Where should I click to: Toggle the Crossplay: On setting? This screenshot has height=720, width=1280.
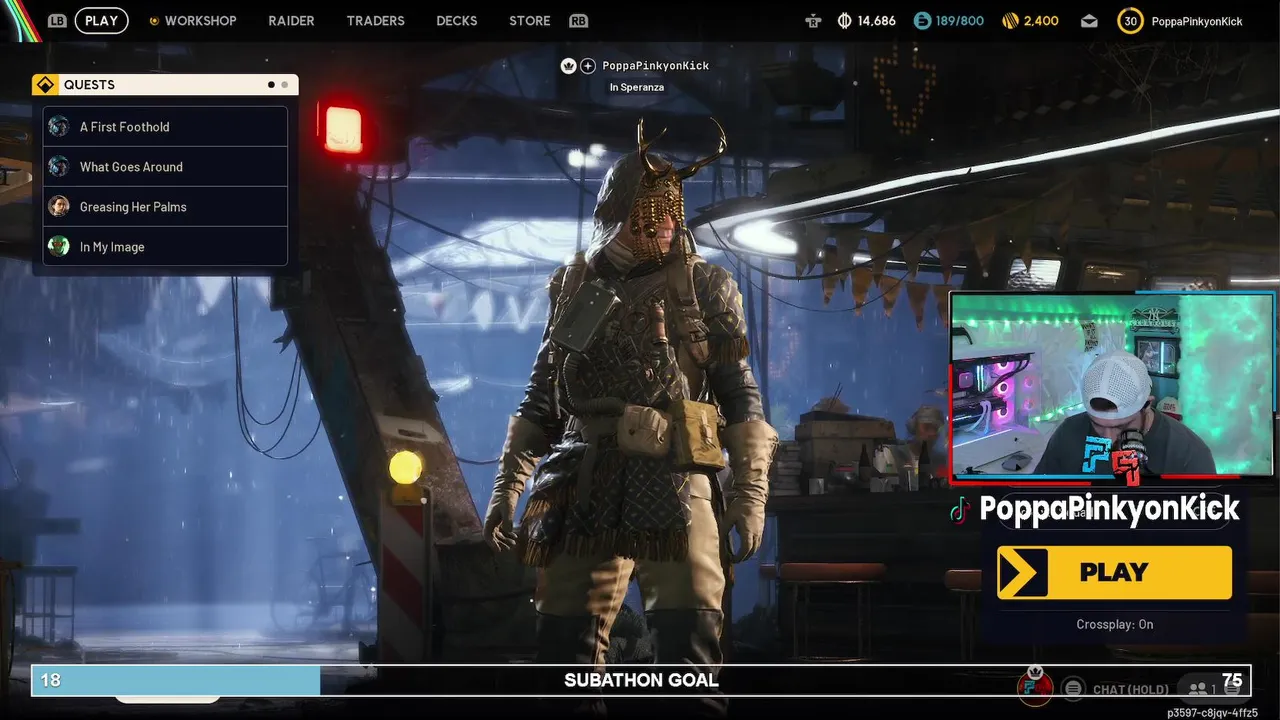pos(1114,624)
